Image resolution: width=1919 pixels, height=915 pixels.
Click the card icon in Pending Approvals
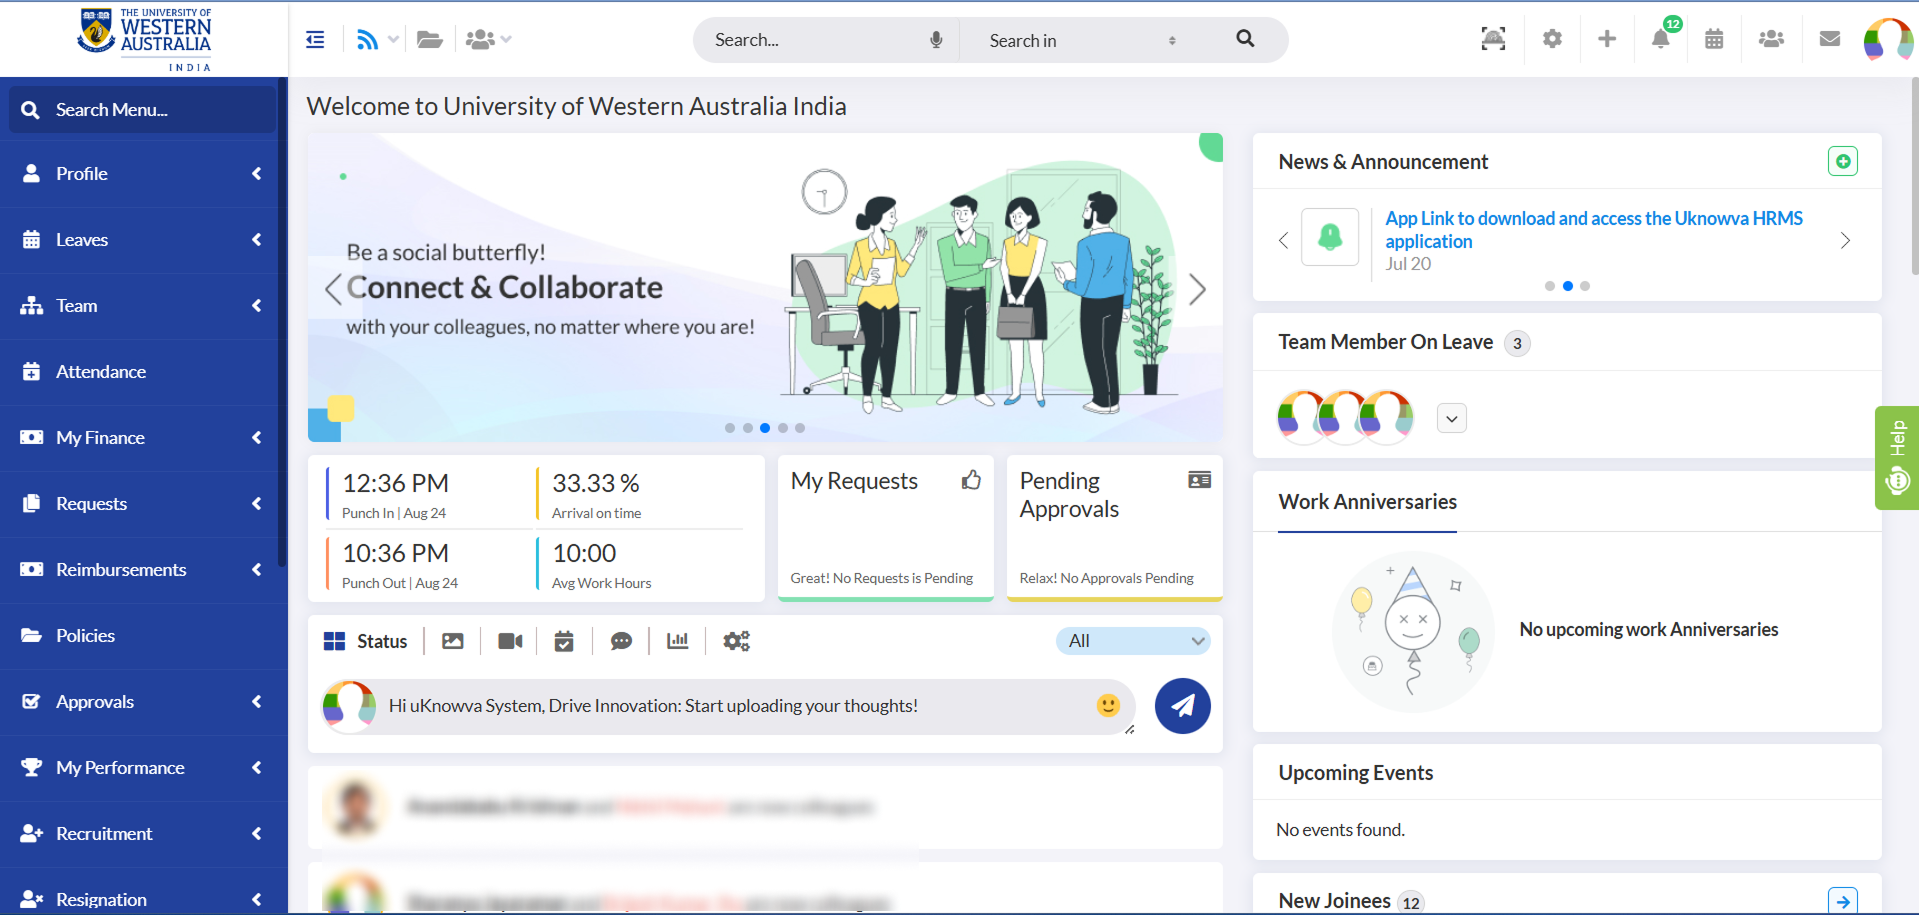[1200, 480]
